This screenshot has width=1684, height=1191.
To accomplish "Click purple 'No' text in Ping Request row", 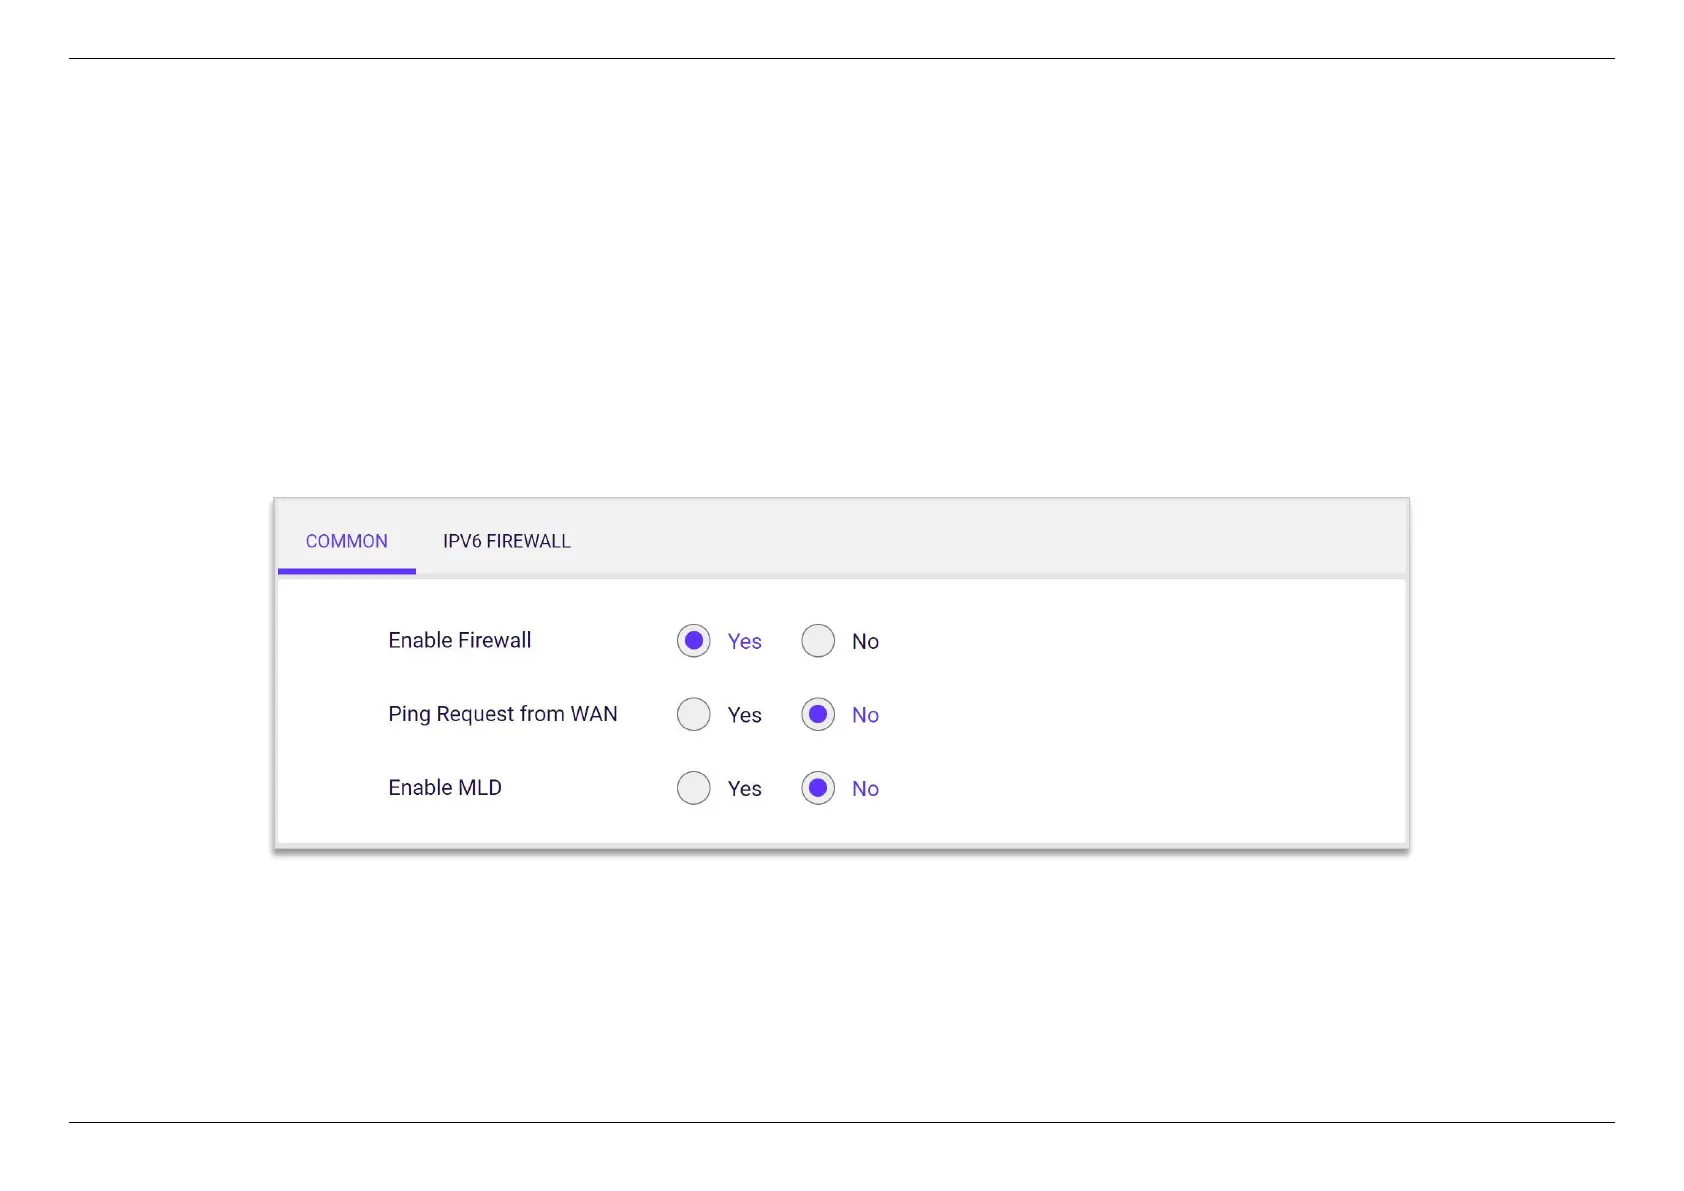I will [x=865, y=715].
